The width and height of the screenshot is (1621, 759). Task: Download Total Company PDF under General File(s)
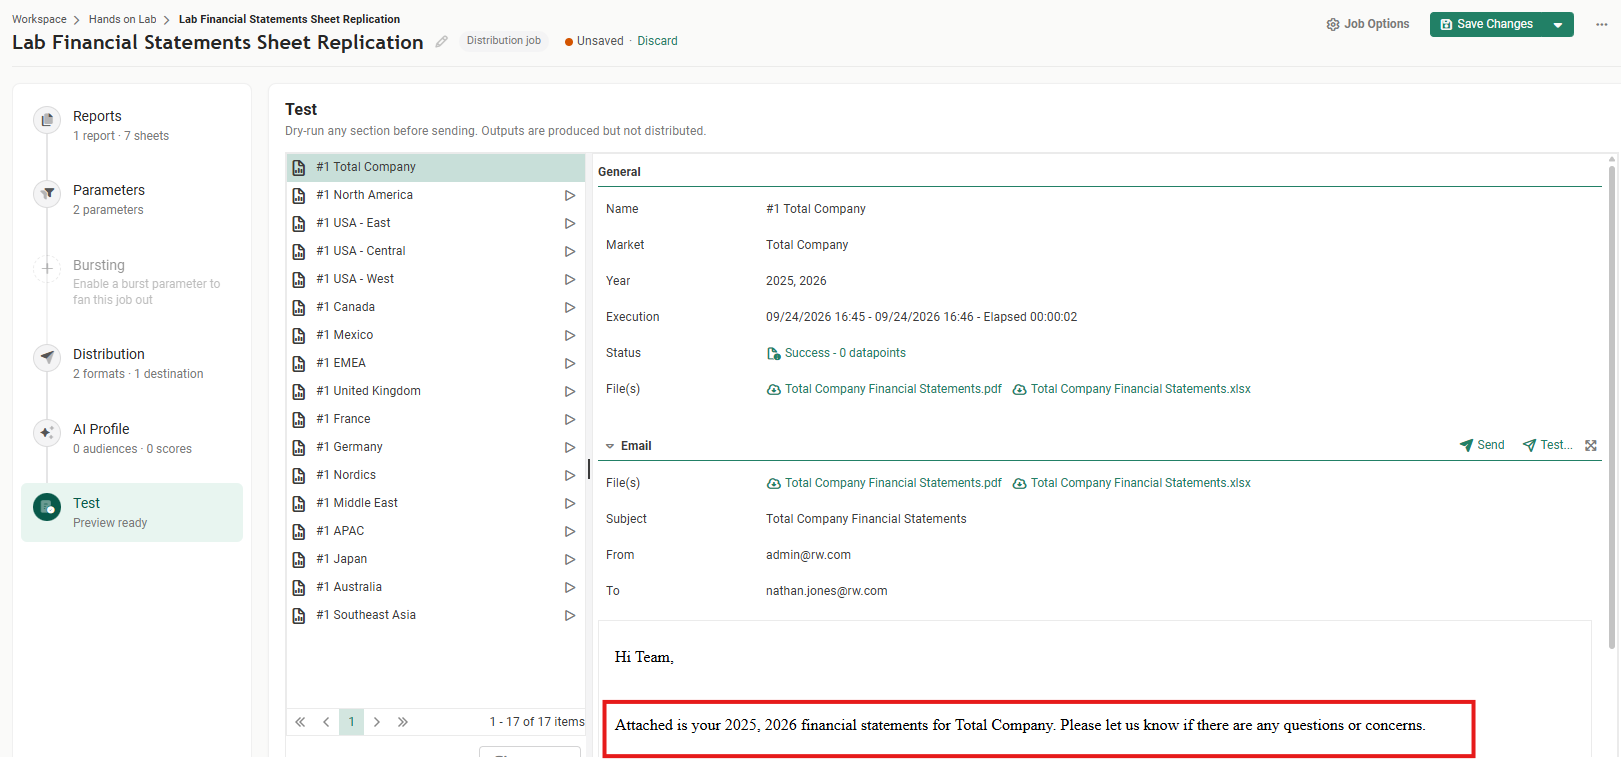[x=884, y=389]
